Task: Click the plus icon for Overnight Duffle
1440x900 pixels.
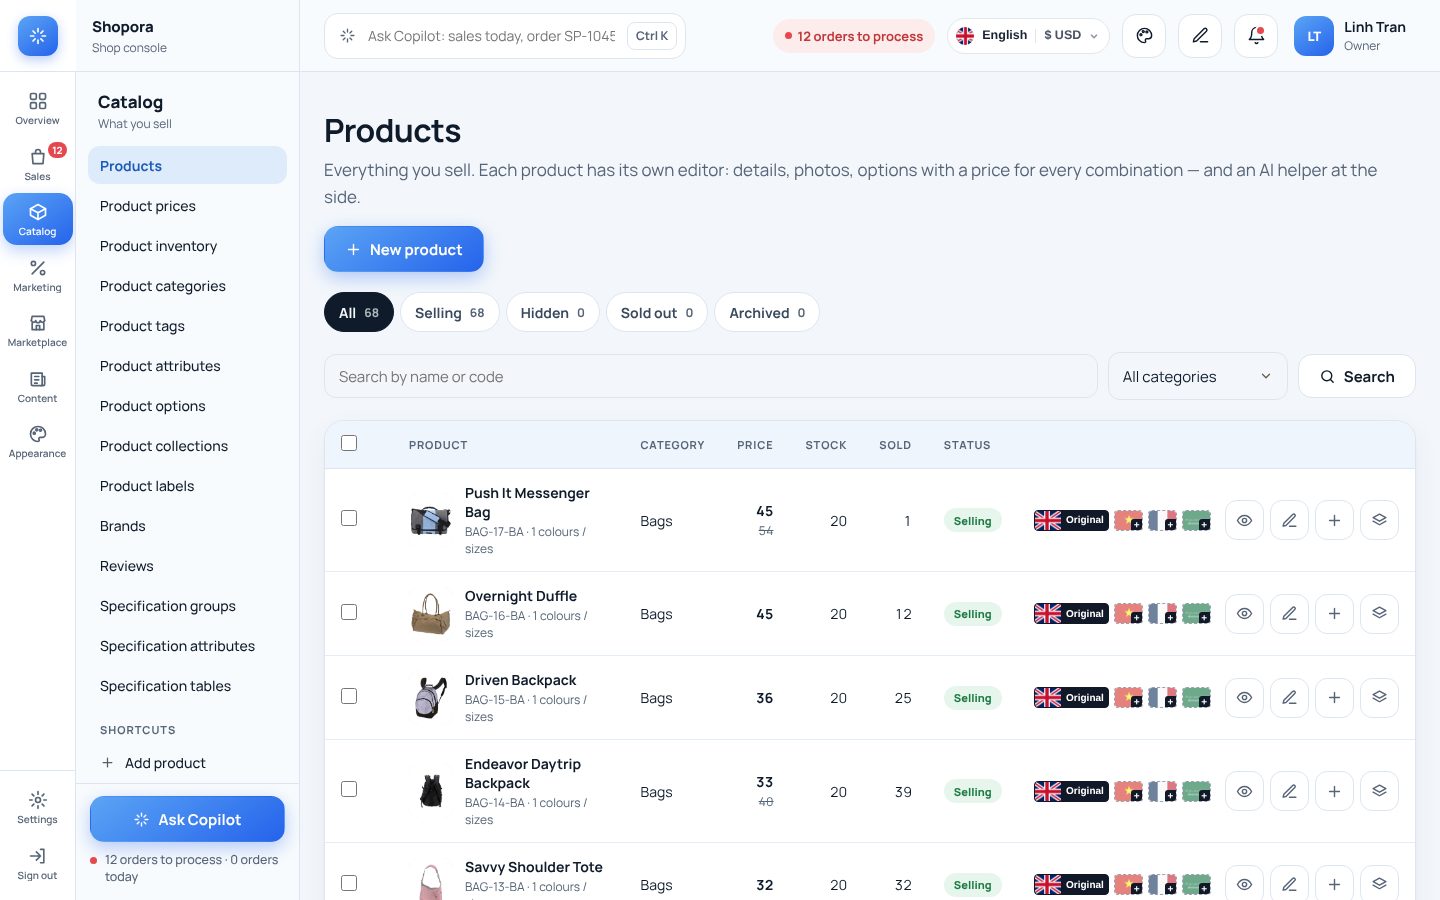Action: (x=1334, y=613)
